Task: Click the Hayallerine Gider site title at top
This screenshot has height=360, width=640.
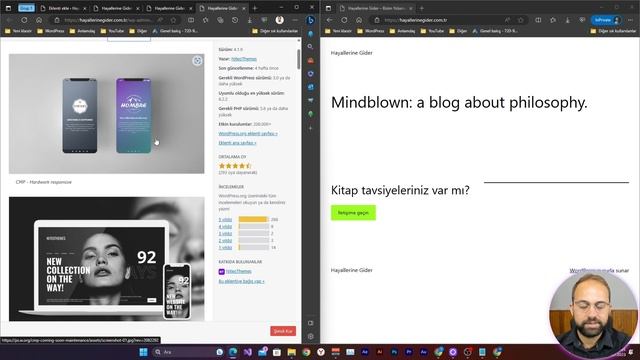Action: (351, 53)
